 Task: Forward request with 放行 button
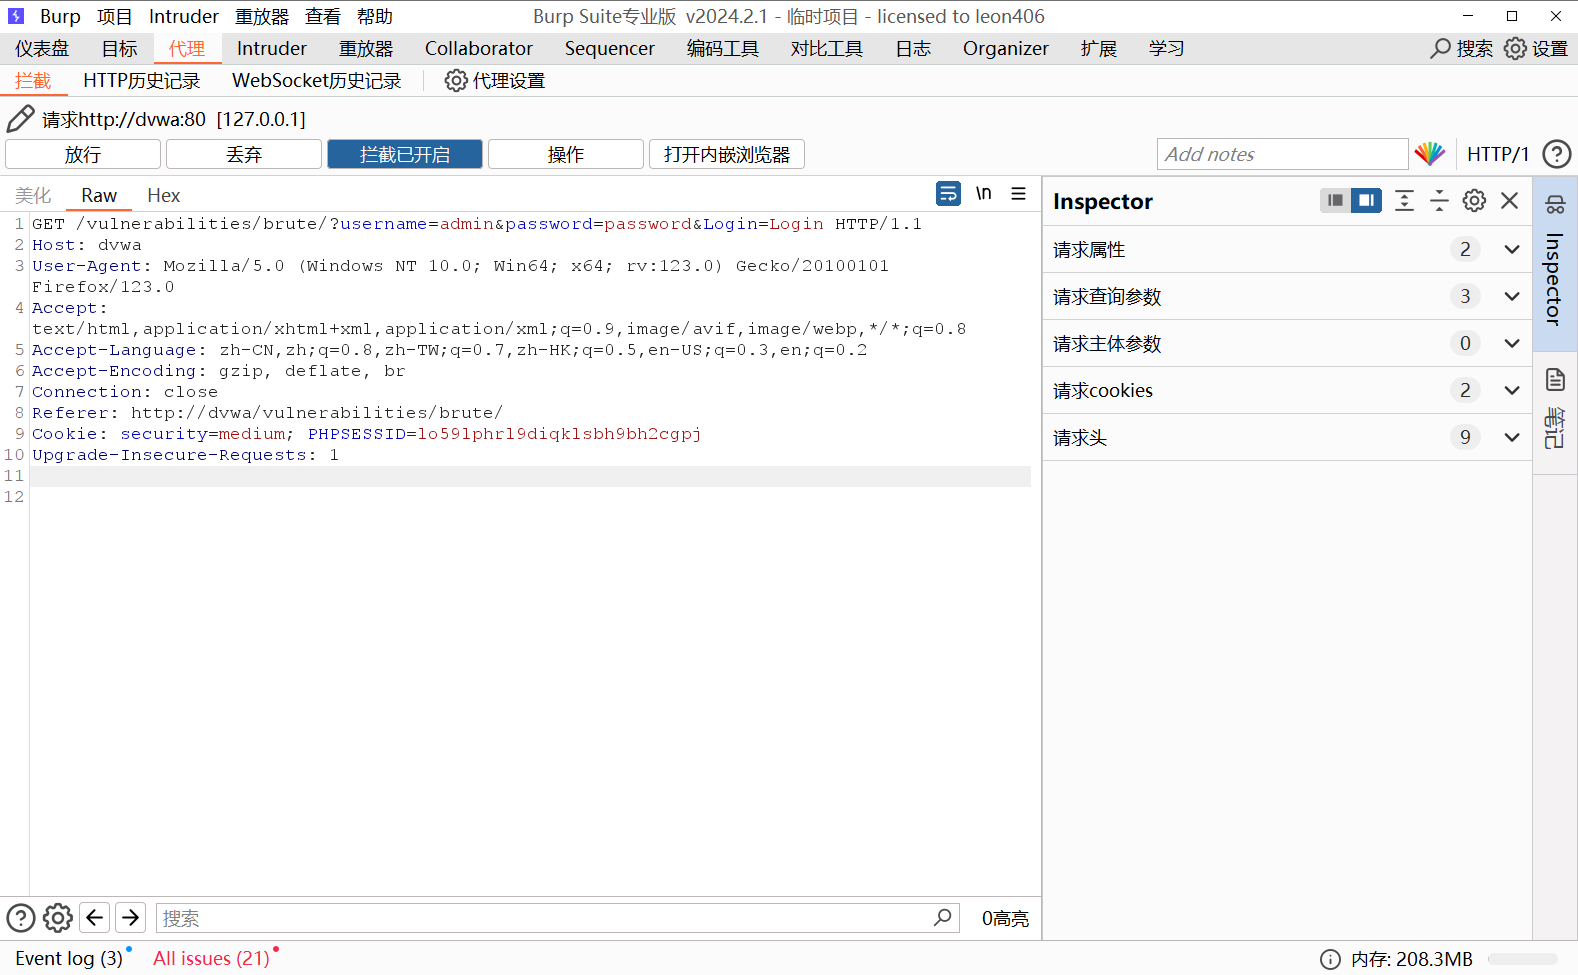83,154
